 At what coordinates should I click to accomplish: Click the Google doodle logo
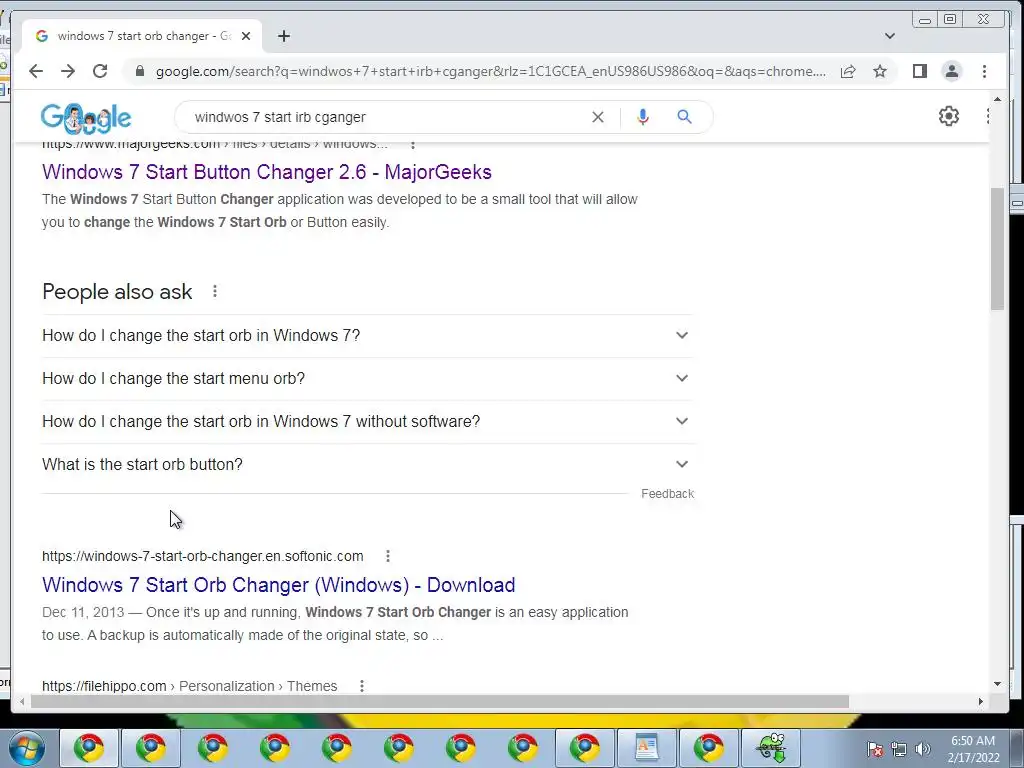click(86, 118)
